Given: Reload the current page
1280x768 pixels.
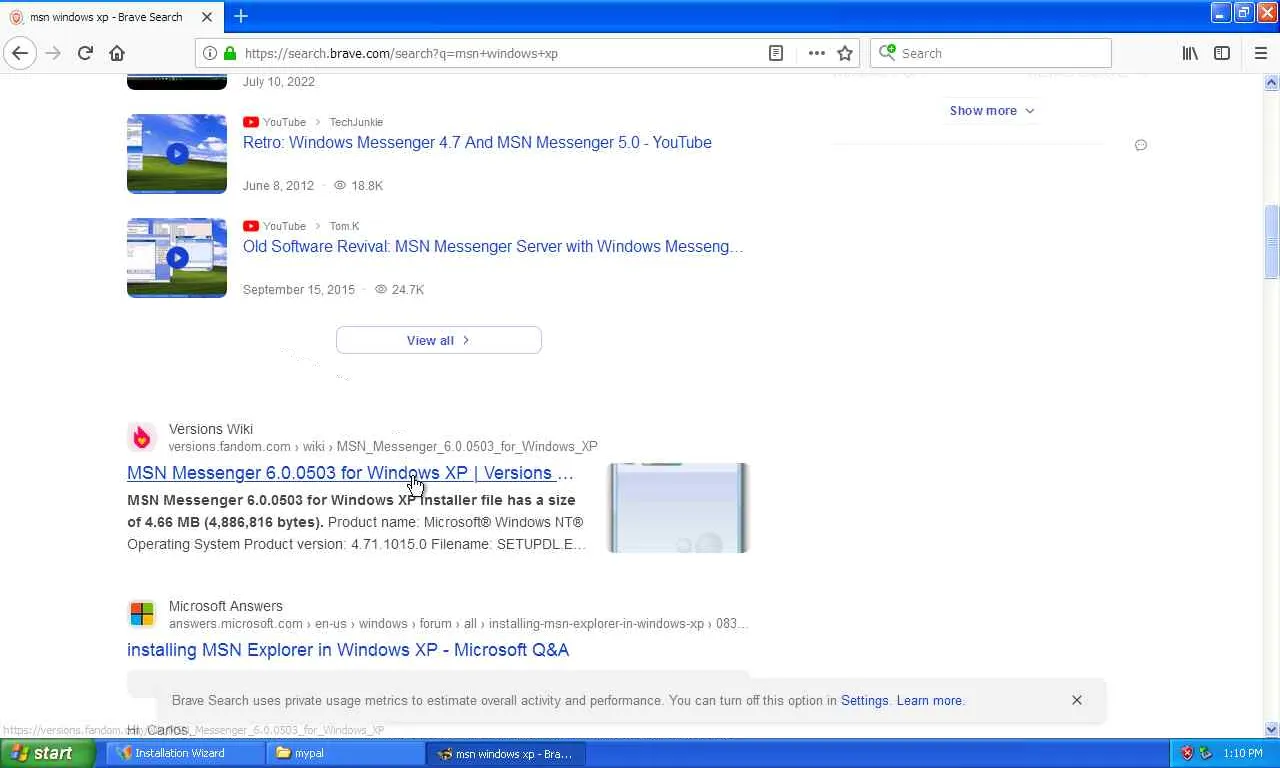Looking at the screenshot, I should coord(85,53).
